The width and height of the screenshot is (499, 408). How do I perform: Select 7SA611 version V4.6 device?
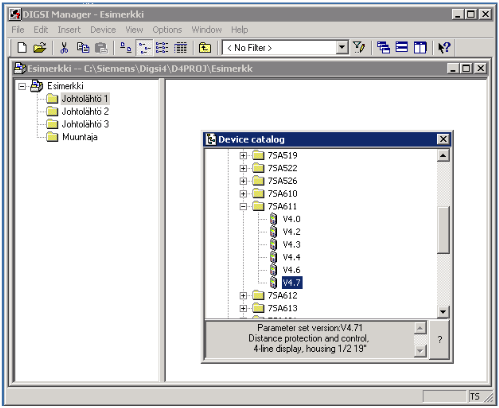pyautogui.click(x=292, y=270)
